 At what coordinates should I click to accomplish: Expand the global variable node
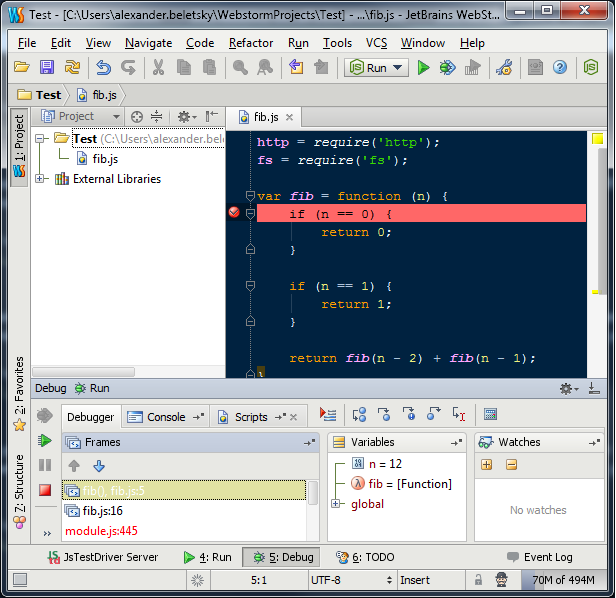336,504
